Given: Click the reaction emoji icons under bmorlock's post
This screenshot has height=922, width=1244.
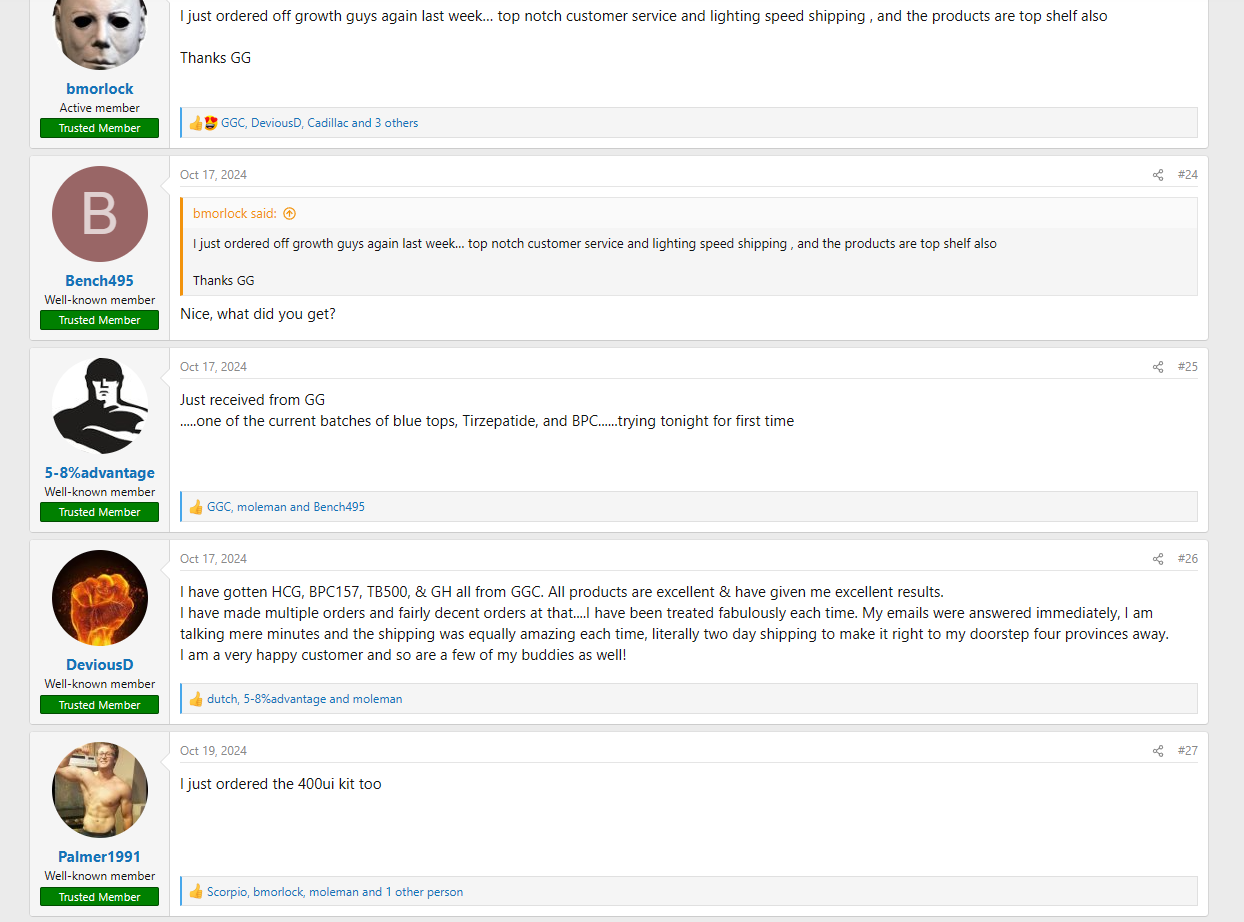Looking at the screenshot, I should 203,123.
